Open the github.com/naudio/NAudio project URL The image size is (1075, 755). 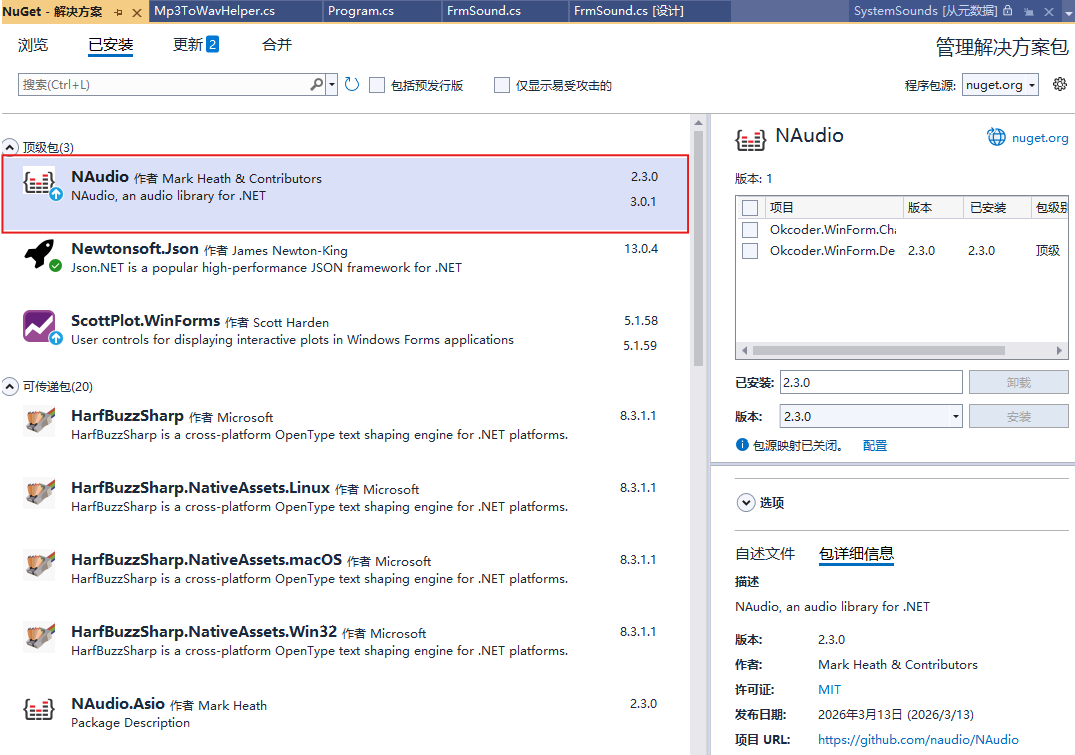click(x=918, y=740)
